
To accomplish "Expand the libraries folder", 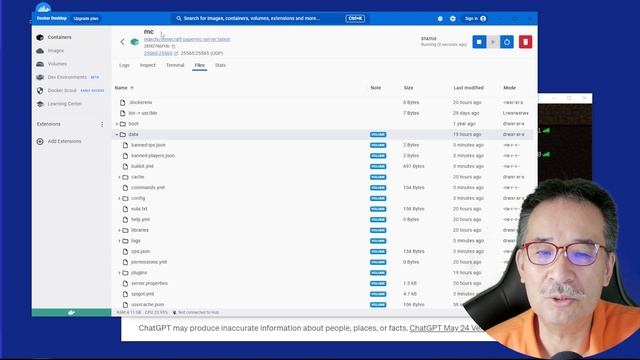I will [x=120, y=230].
